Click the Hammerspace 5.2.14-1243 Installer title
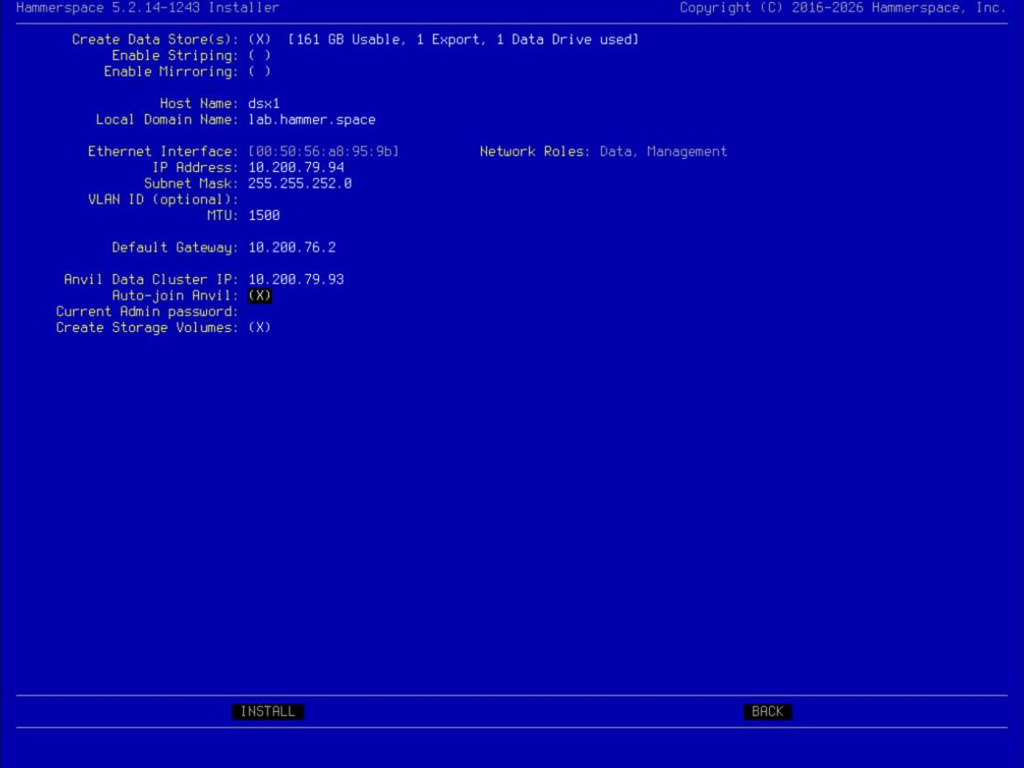1024x768 pixels. coord(148,8)
